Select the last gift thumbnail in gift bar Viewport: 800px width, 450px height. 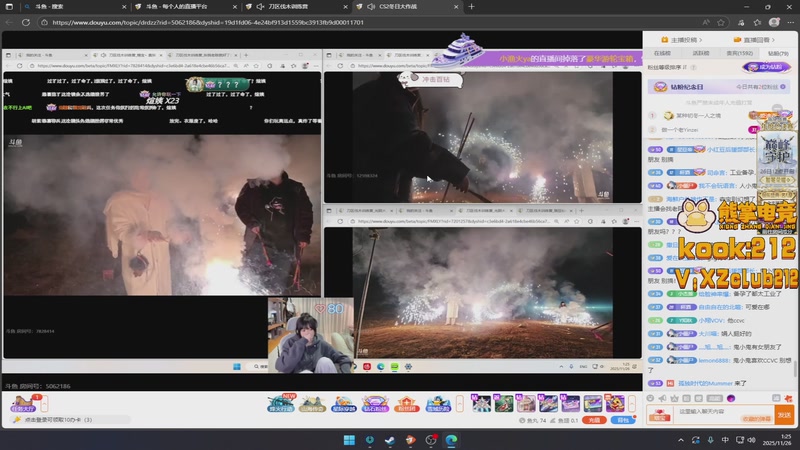pos(615,403)
